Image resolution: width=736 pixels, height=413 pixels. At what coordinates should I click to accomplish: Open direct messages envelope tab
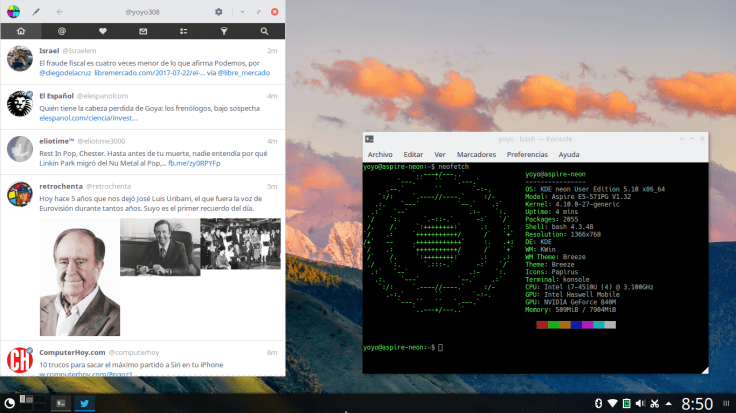click(143, 31)
